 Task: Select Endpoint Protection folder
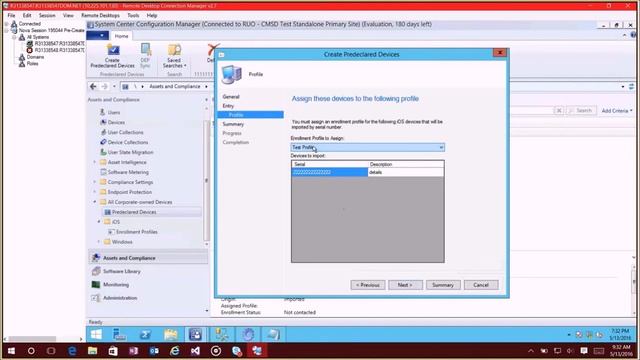coord(129,192)
